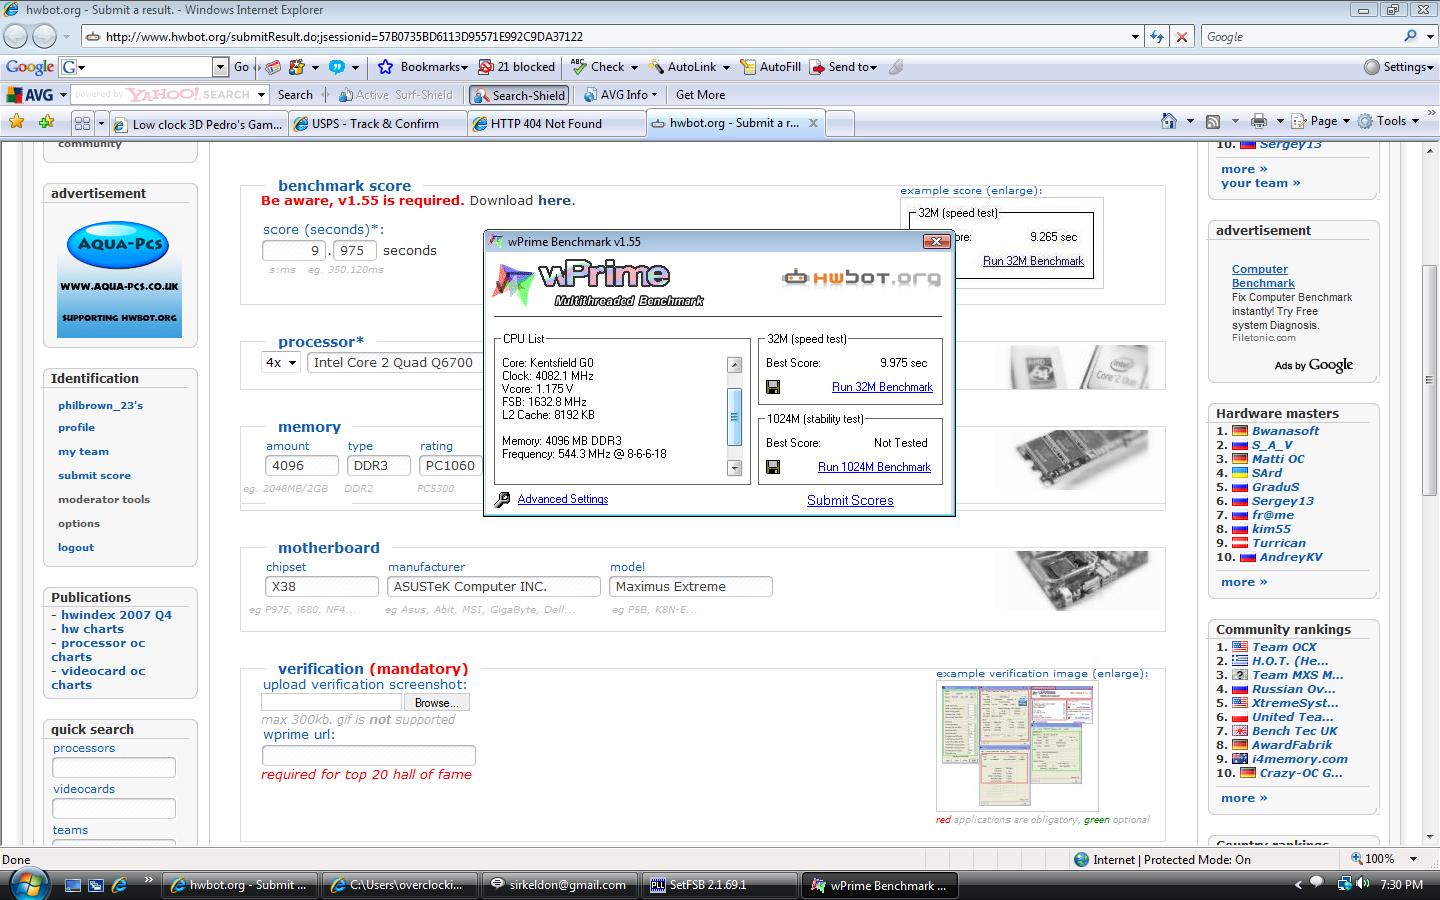Image resolution: width=1440 pixels, height=900 pixels.
Task: Click Team OCX in Community rankings
Action: coord(1284,647)
